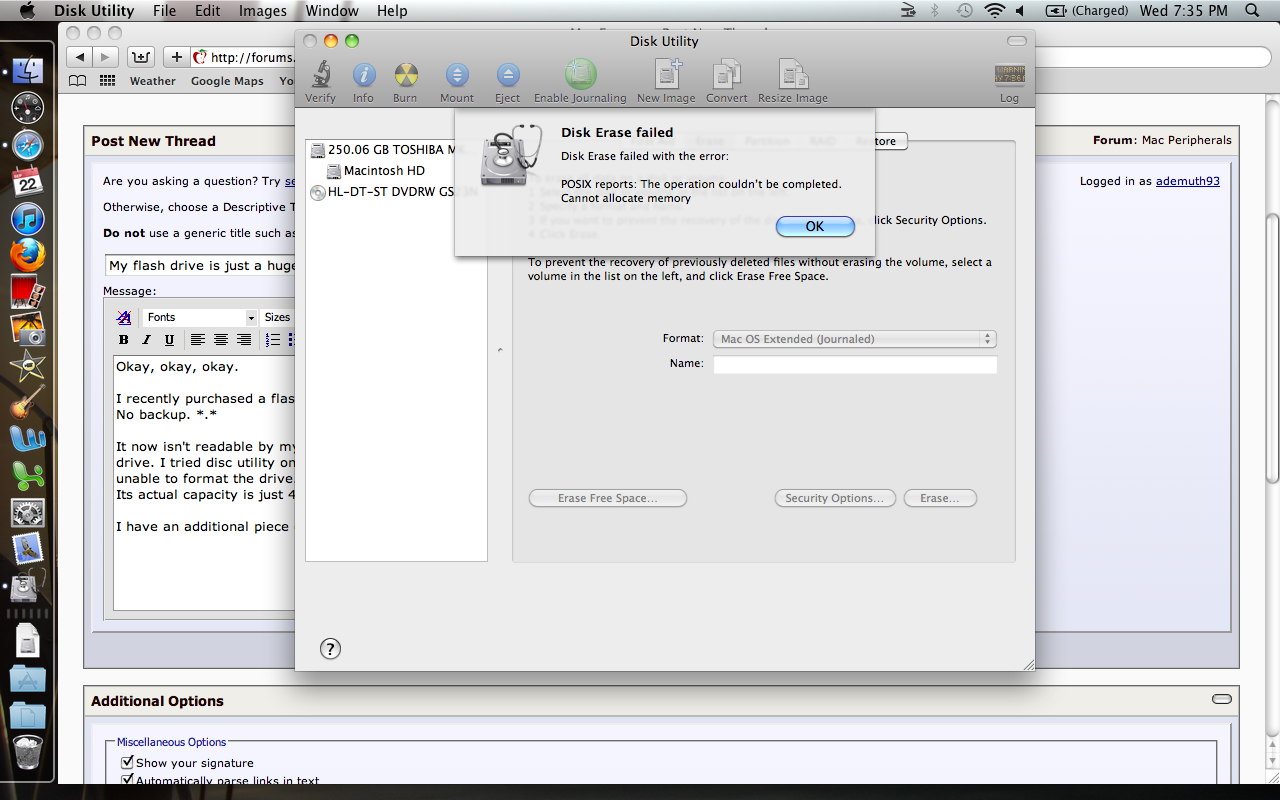Image resolution: width=1280 pixels, height=800 pixels.
Task: Click the Burn disc toolbar icon
Action: coord(405,75)
